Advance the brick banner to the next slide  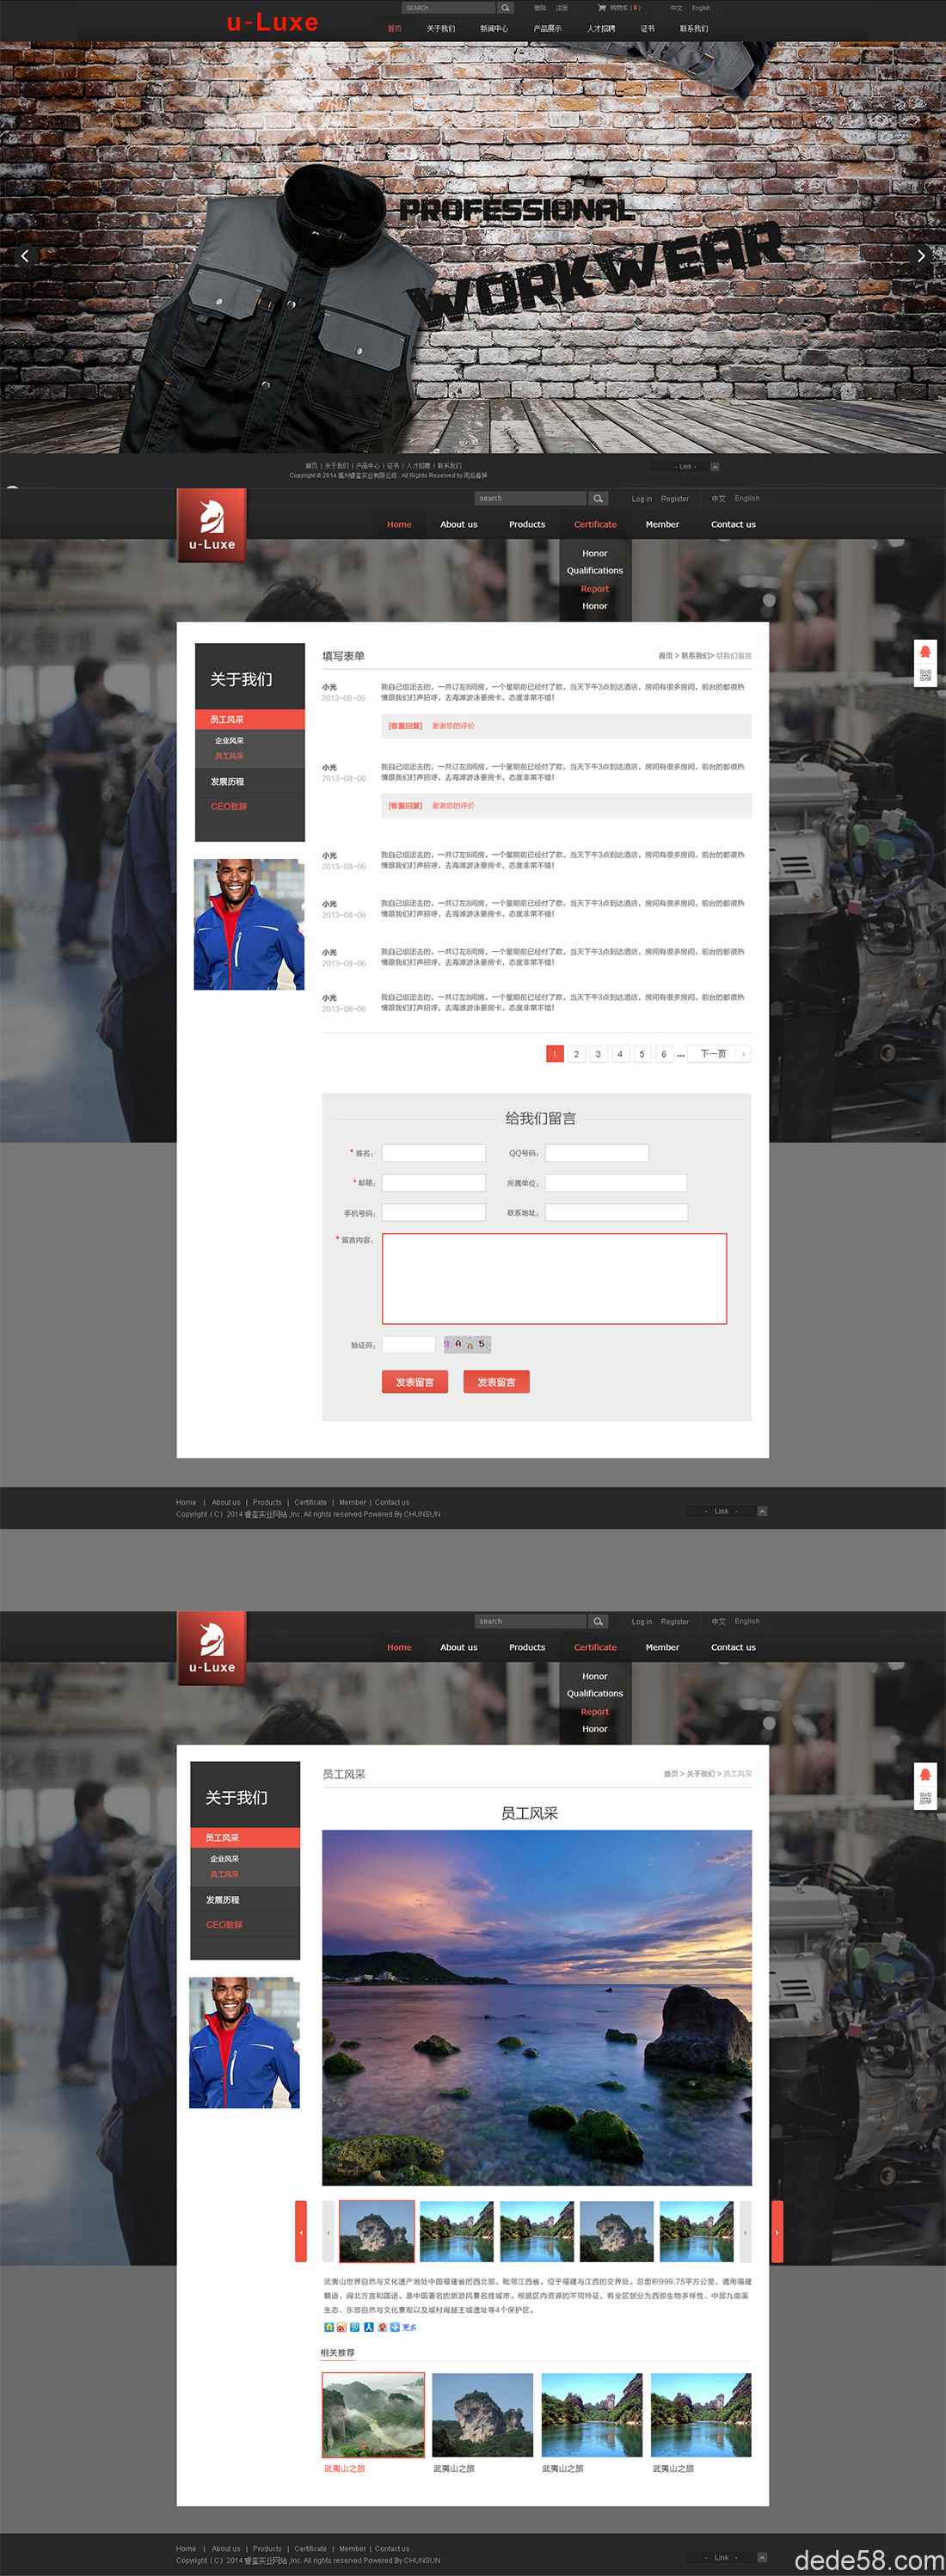(x=921, y=256)
